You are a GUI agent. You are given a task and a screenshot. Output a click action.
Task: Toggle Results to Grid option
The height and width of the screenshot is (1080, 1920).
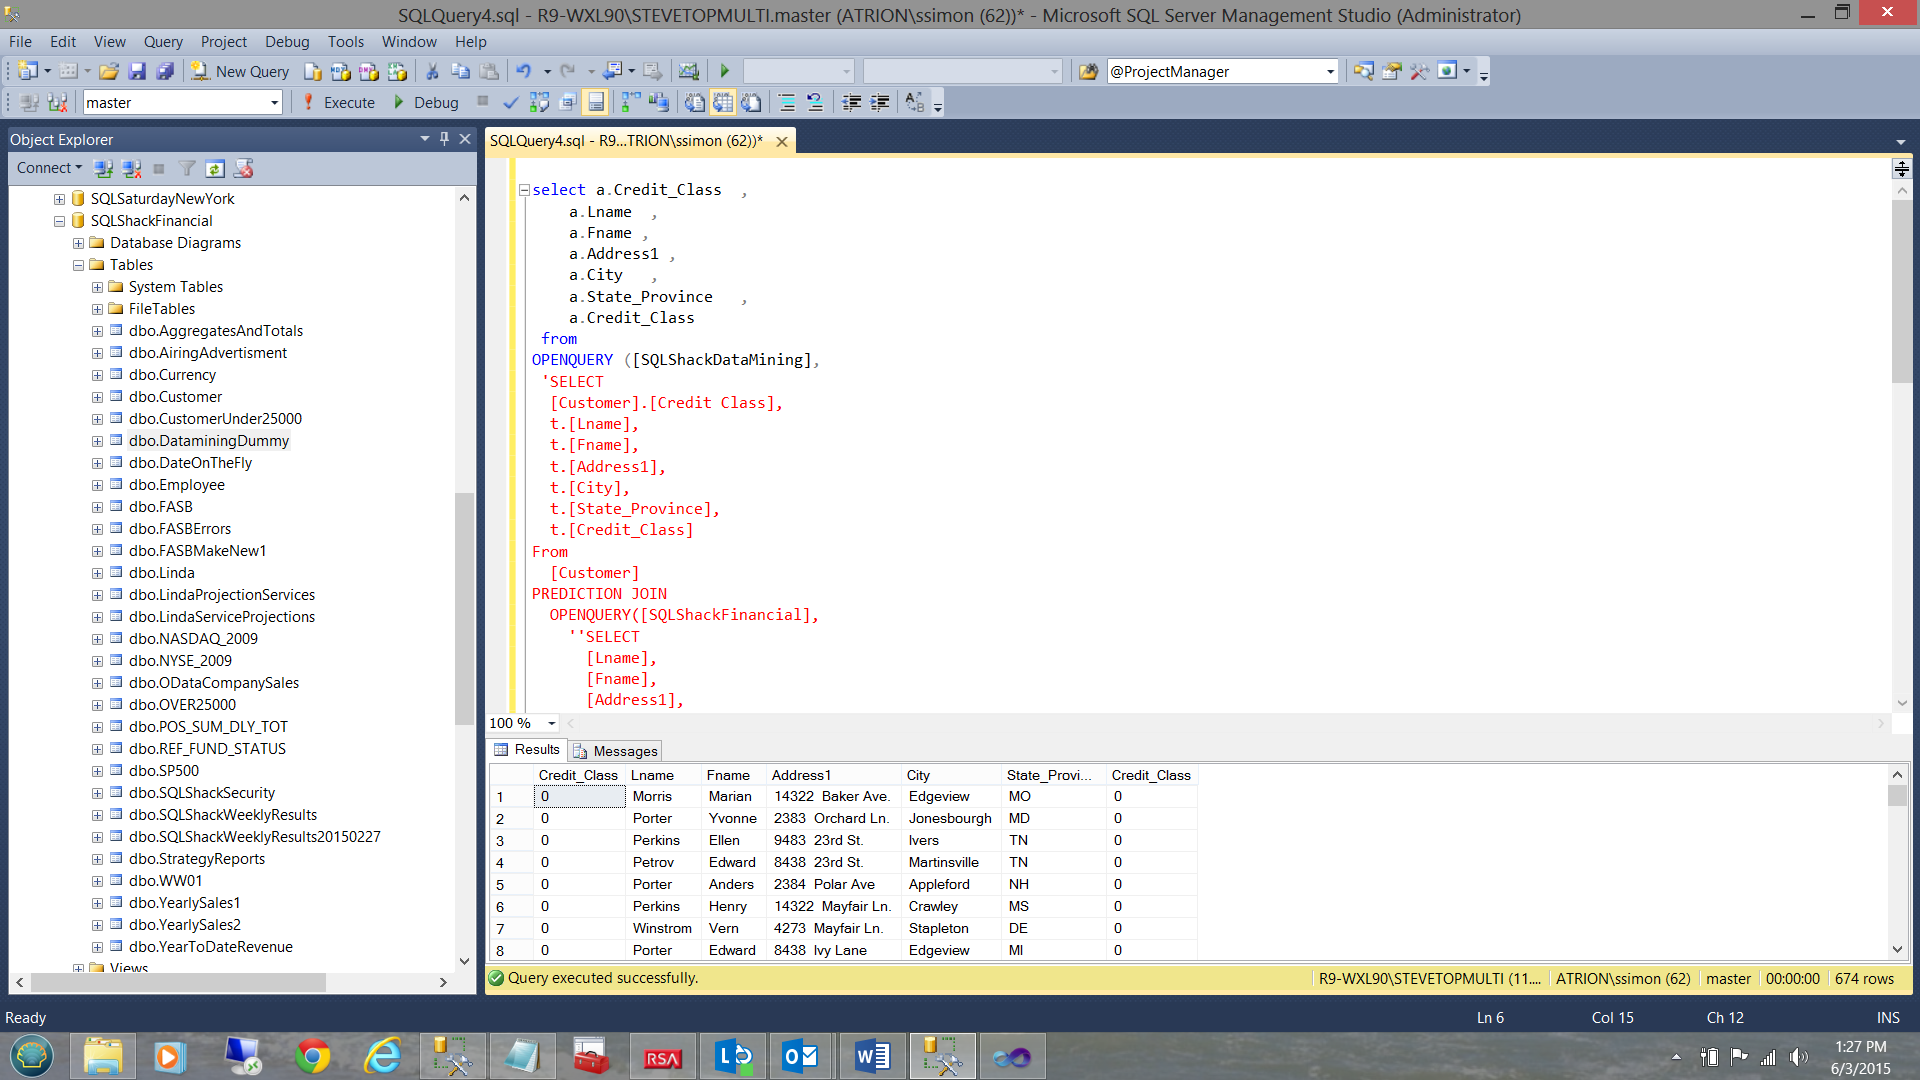click(723, 102)
